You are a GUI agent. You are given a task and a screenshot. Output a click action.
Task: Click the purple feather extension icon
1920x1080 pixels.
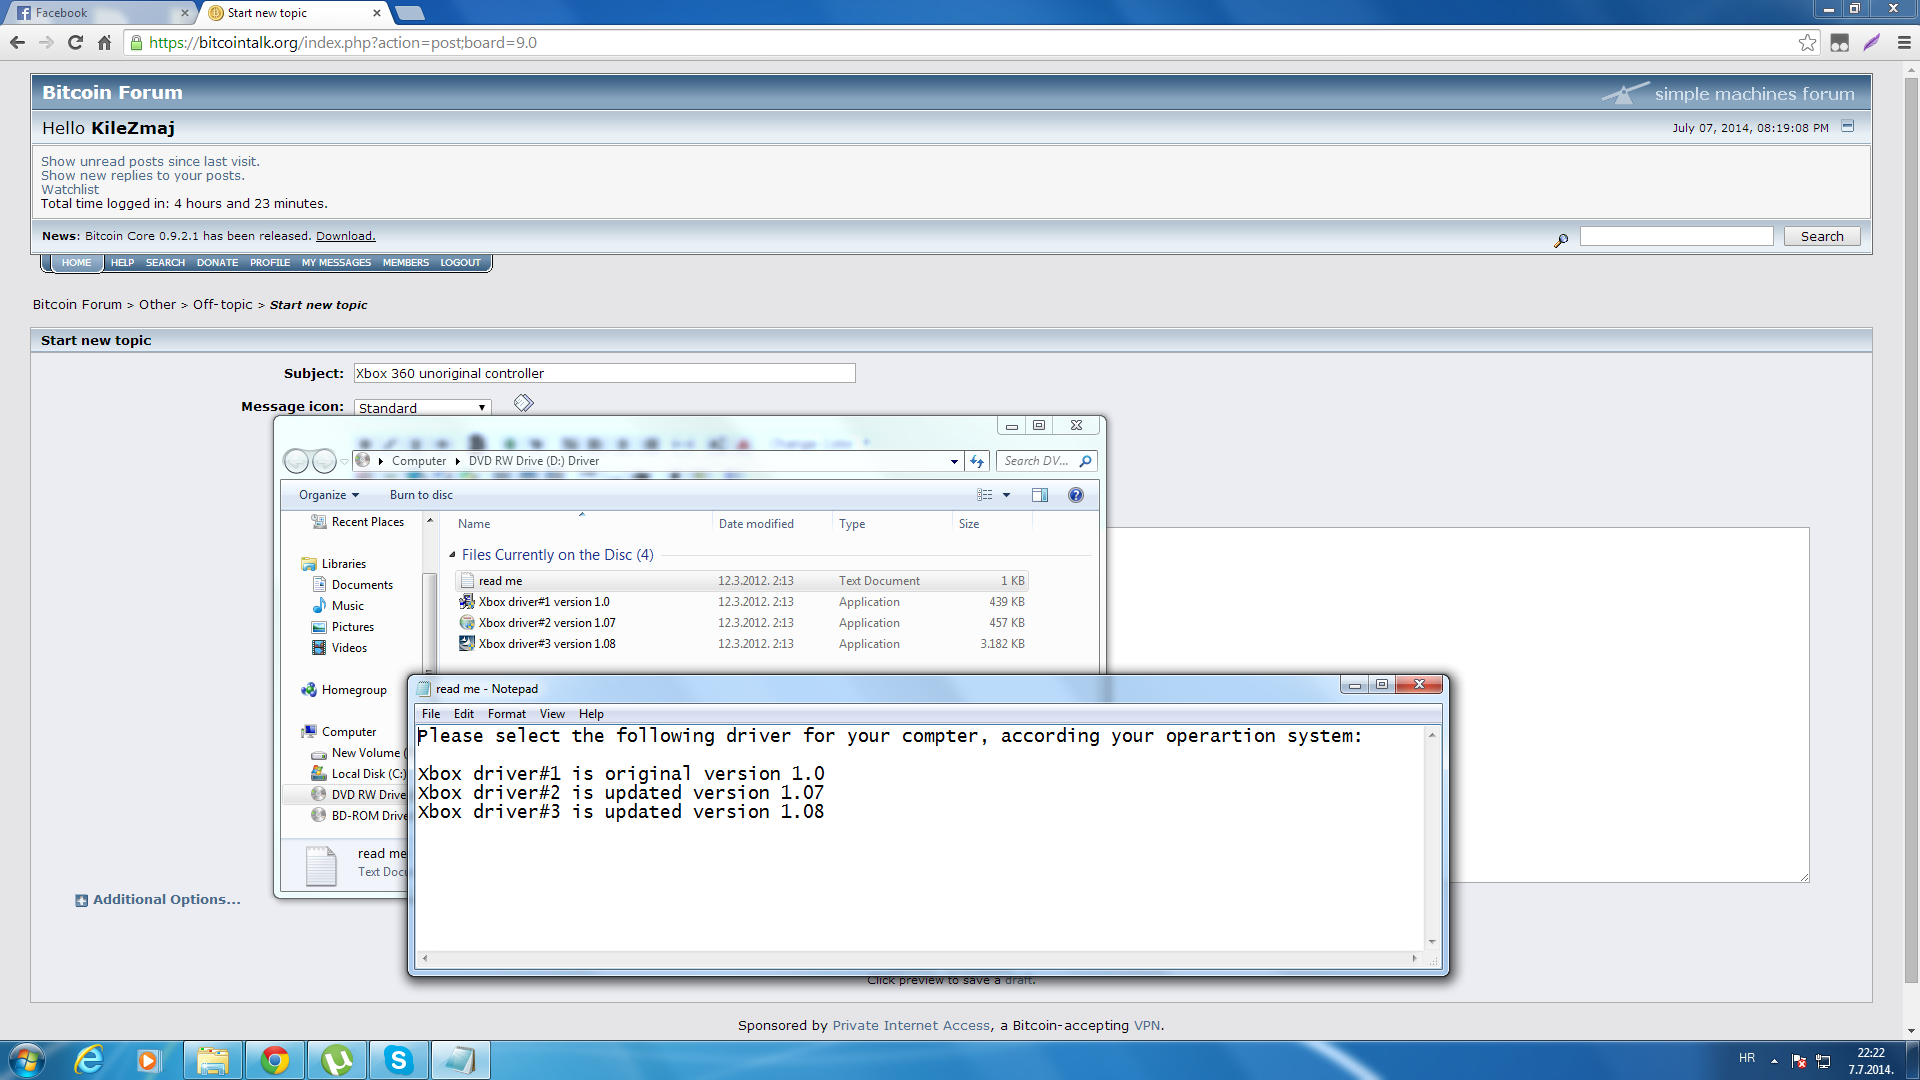1872,43
